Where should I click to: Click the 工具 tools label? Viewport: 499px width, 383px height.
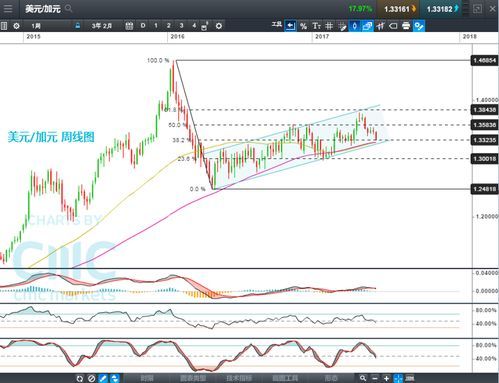pyautogui.click(x=277, y=24)
